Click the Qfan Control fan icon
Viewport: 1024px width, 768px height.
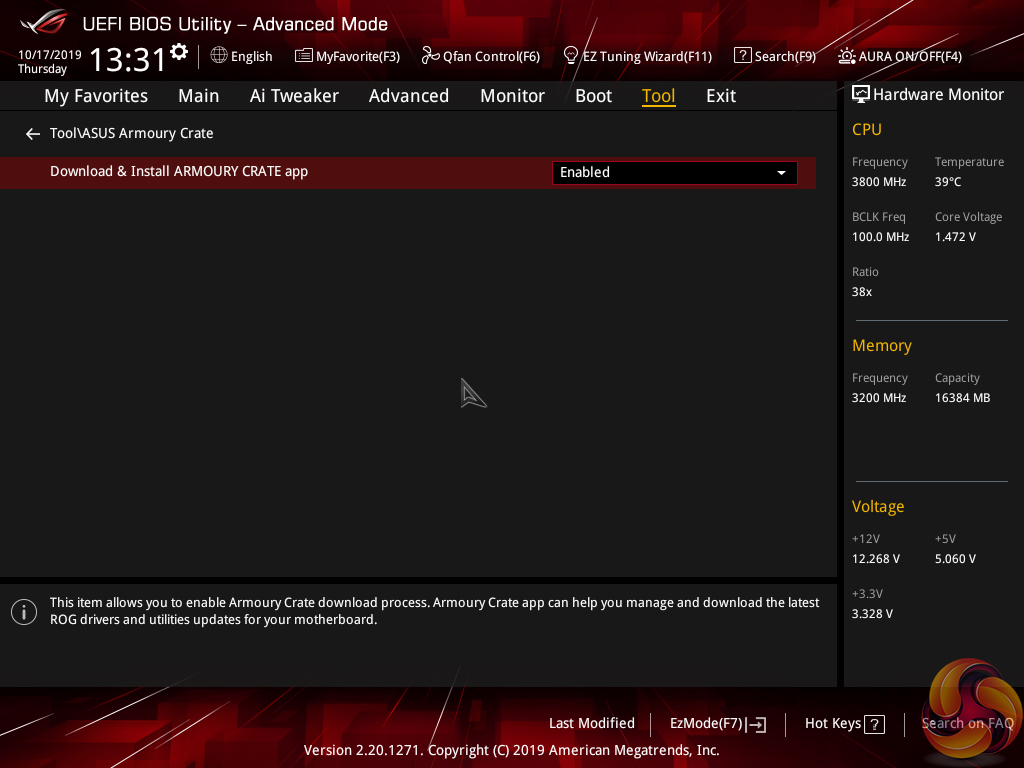coord(430,56)
